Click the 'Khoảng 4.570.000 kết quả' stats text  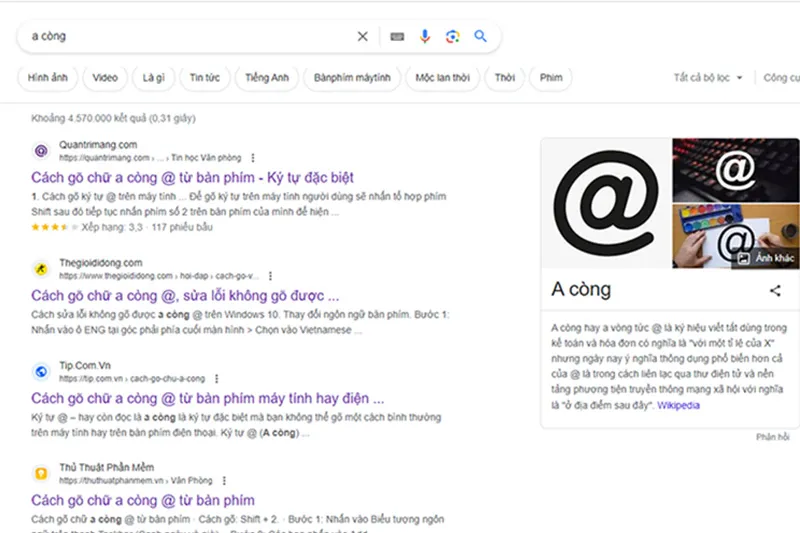pos(113,118)
